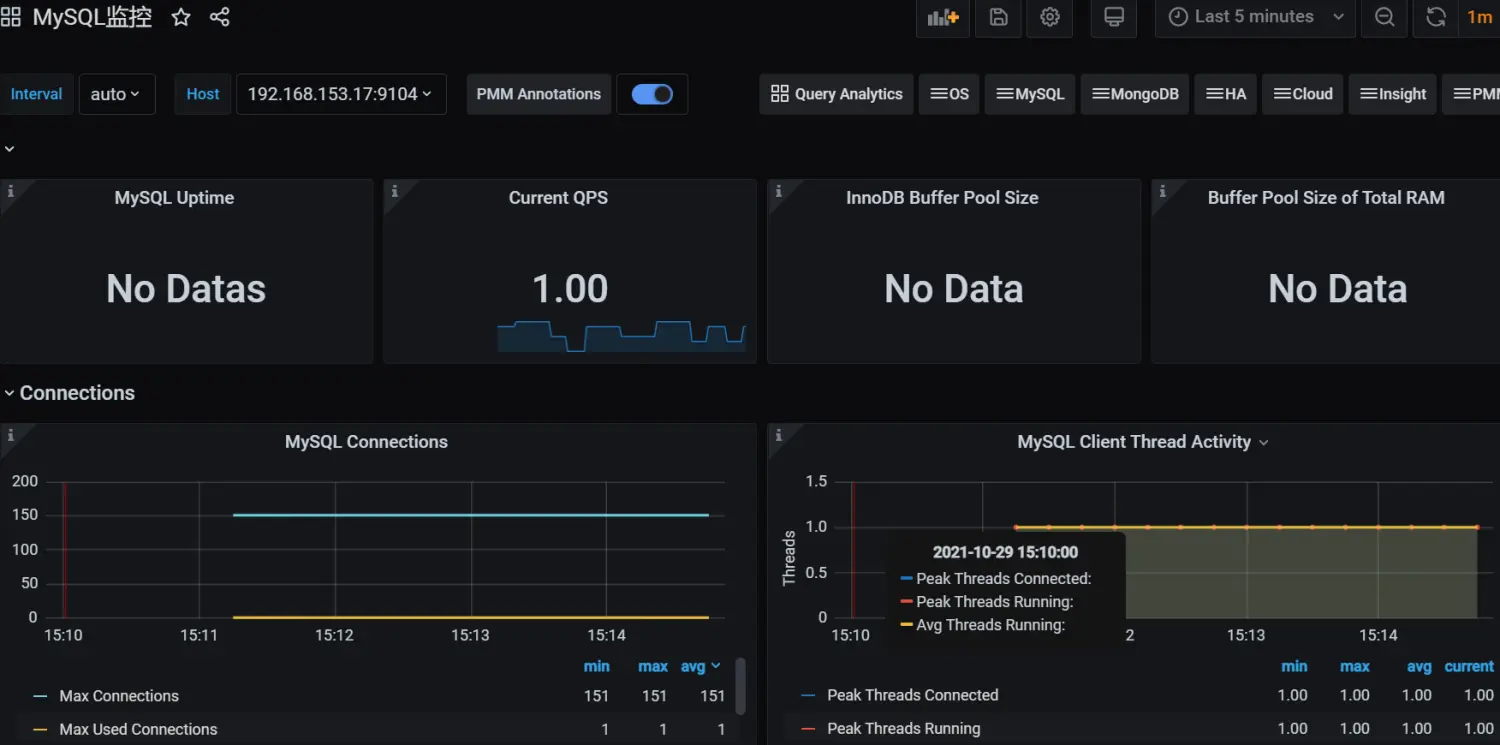Screen dimensions: 1500x745
Task: Open the HA dashboards menu
Action: [1225, 94]
